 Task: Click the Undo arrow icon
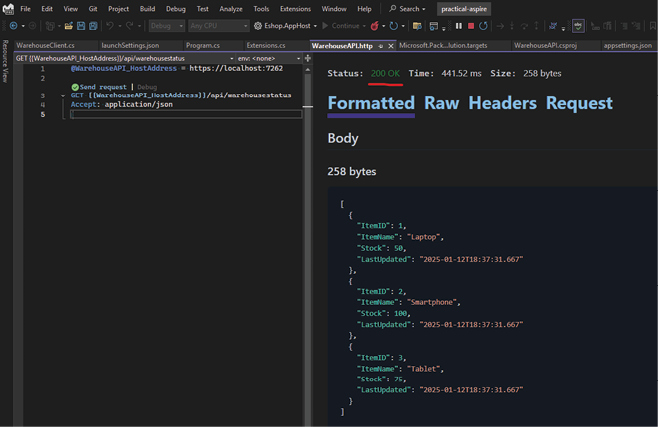pyautogui.click(x=112, y=26)
